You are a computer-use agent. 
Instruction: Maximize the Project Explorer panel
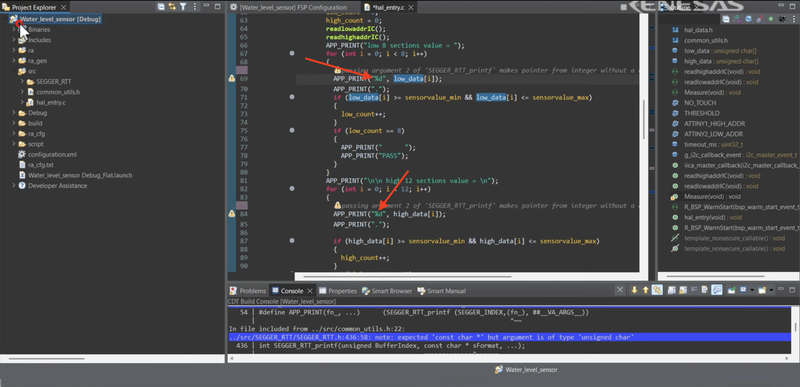click(217, 7)
